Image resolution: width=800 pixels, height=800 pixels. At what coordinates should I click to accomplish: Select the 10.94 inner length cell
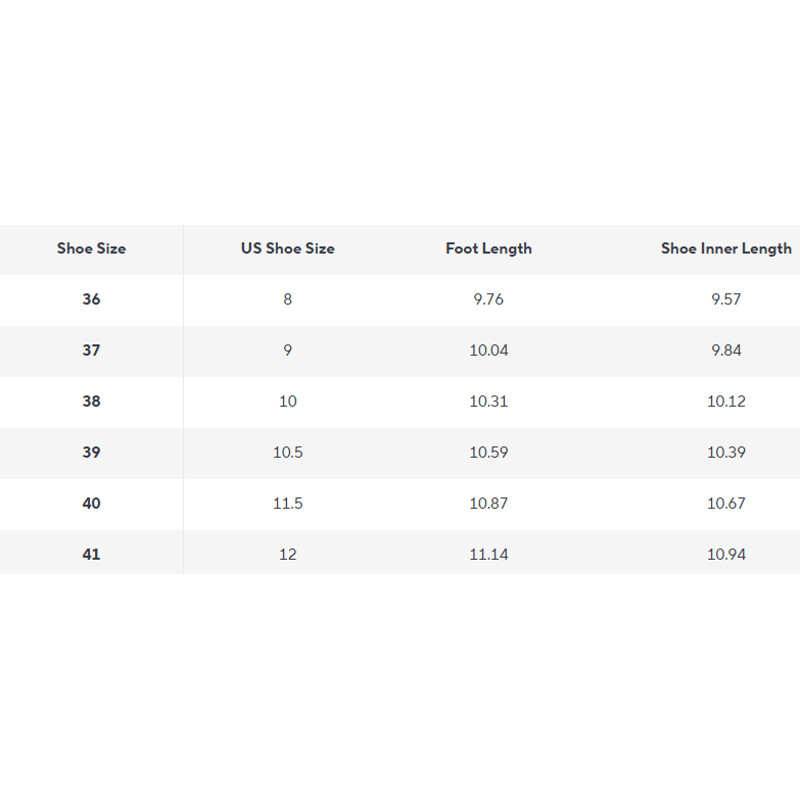pos(725,554)
